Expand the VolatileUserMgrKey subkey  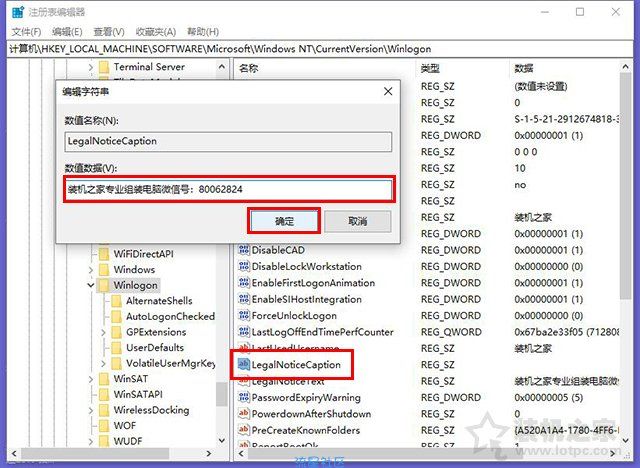[103, 363]
